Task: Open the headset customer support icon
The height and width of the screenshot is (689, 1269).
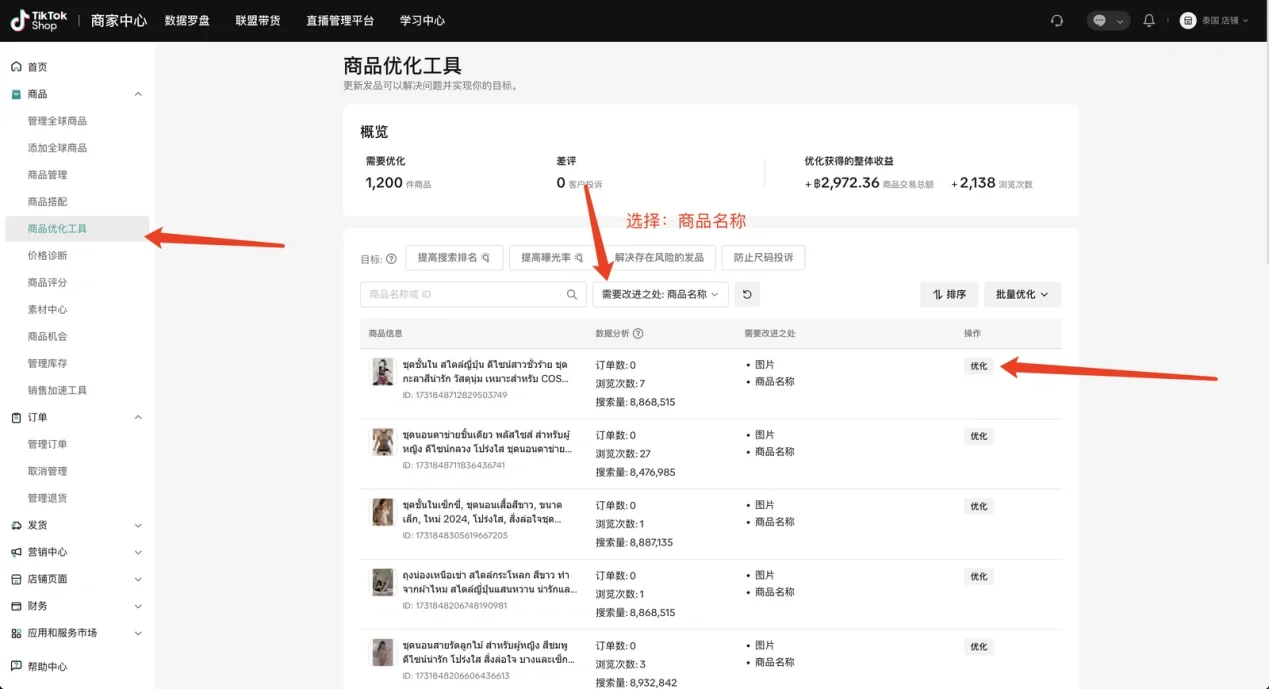Action: 1057,20
